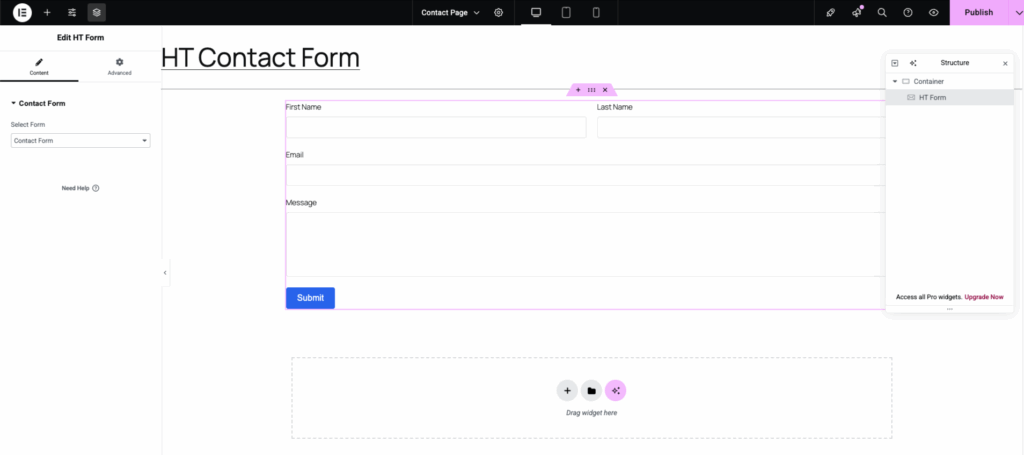The height and width of the screenshot is (455, 1024).
Task: Click the drag handle dots on container
Action: (x=592, y=89)
